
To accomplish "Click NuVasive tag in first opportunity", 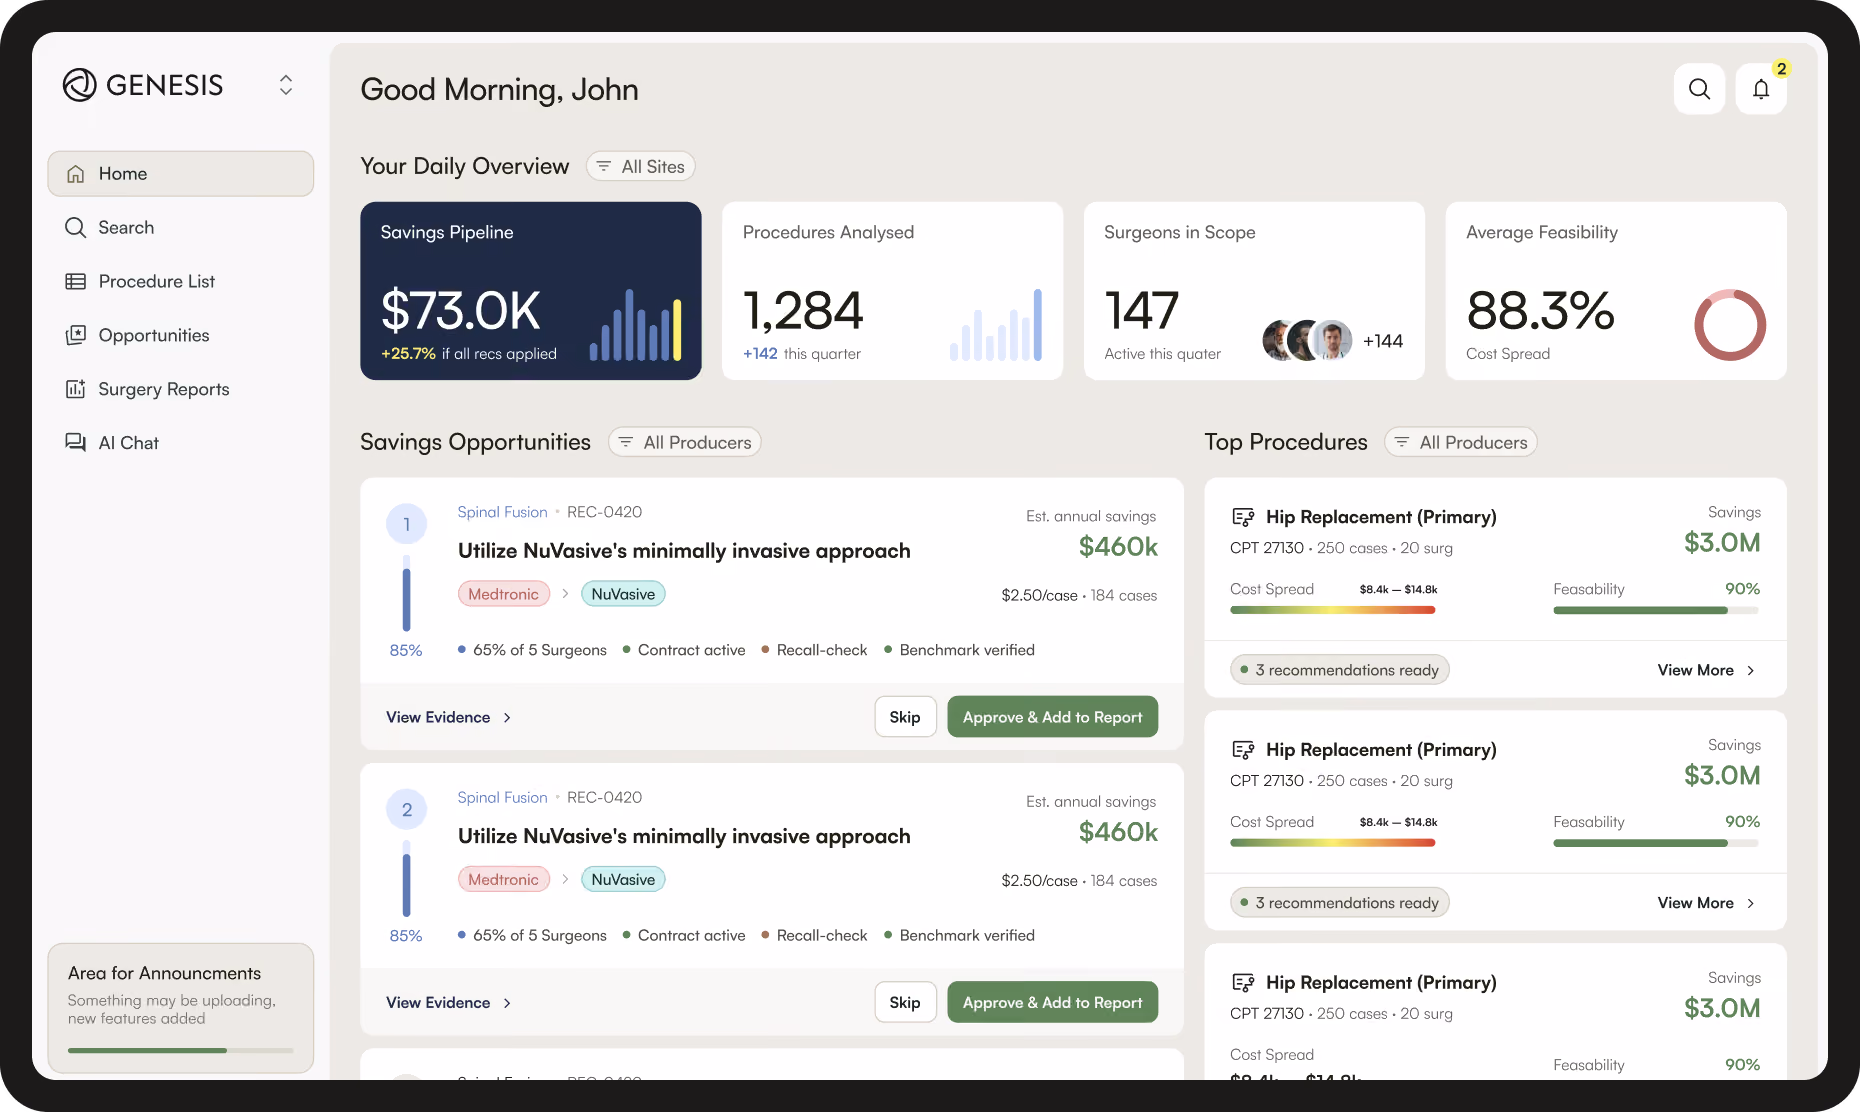I will pos(623,594).
